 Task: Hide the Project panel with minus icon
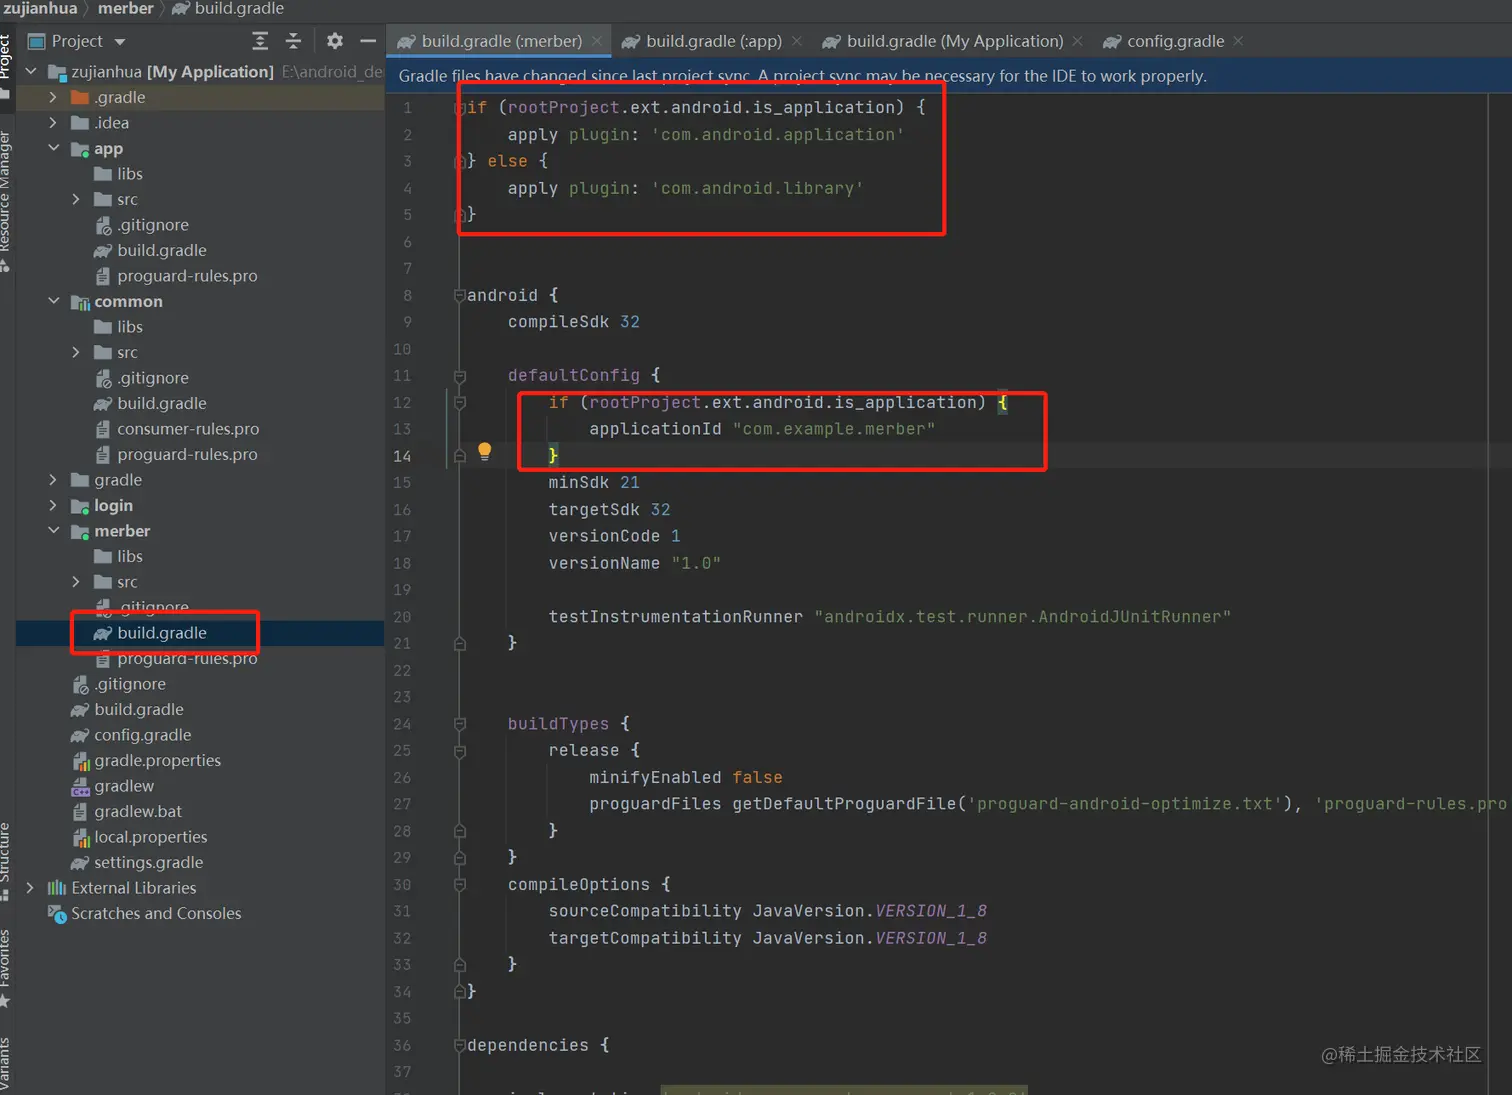tap(368, 41)
